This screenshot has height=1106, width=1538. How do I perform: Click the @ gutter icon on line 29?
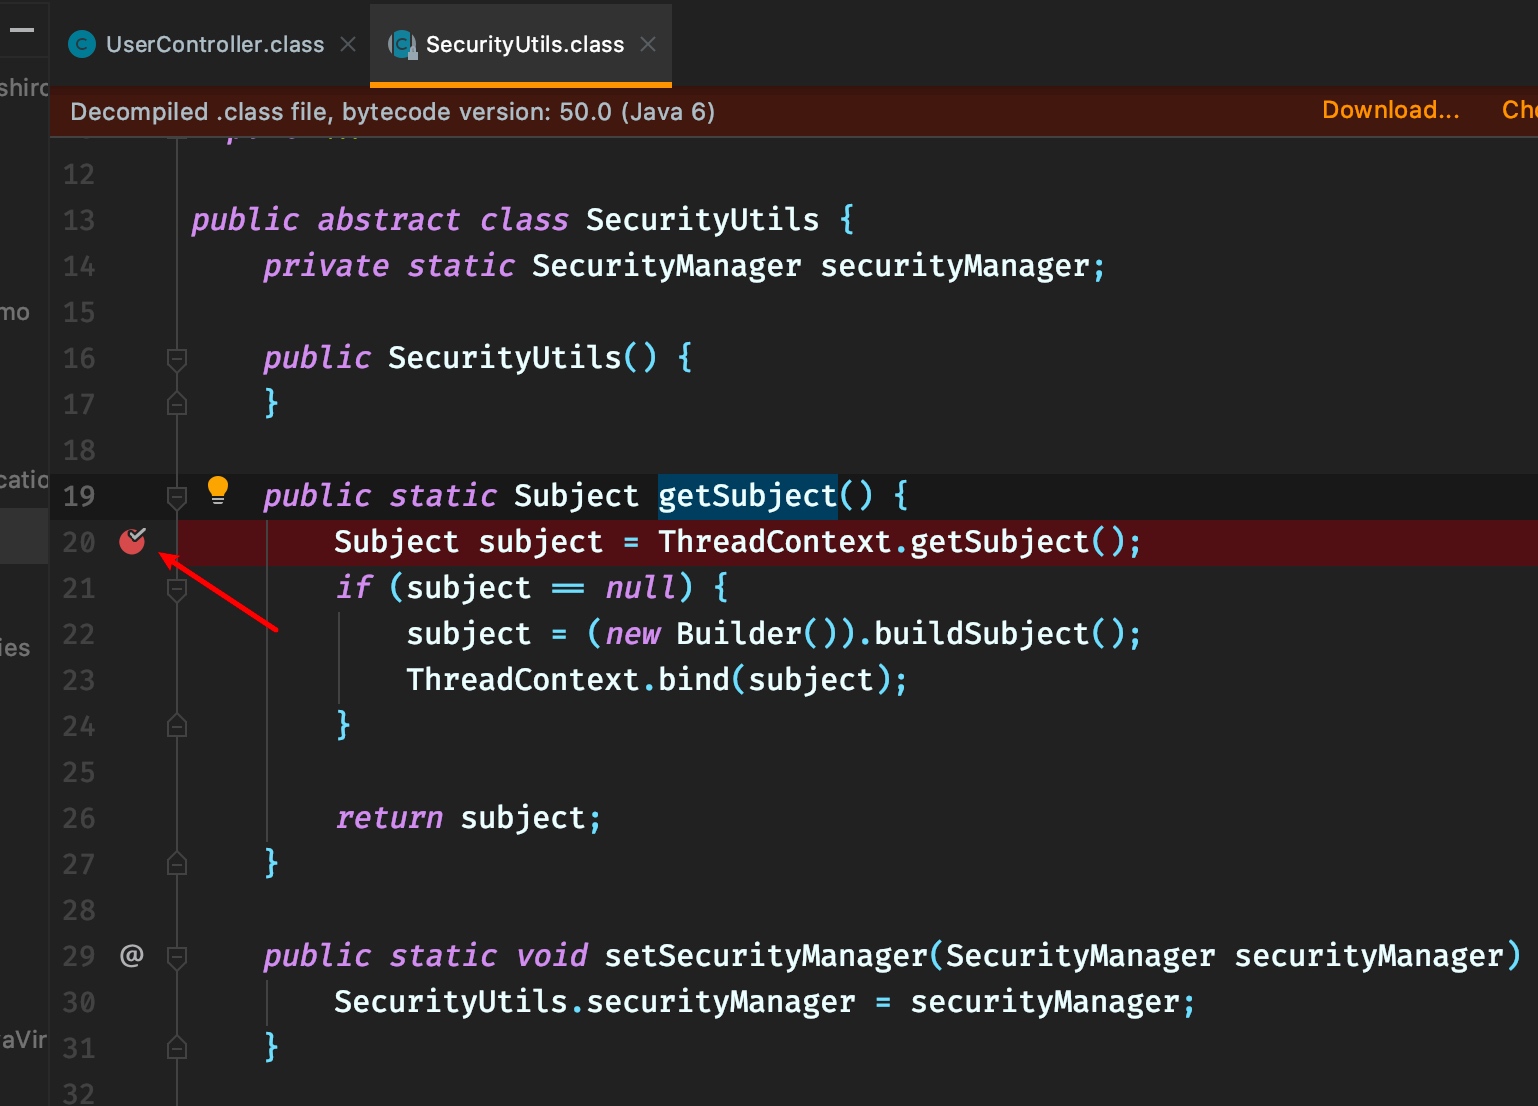pyautogui.click(x=132, y=956)
